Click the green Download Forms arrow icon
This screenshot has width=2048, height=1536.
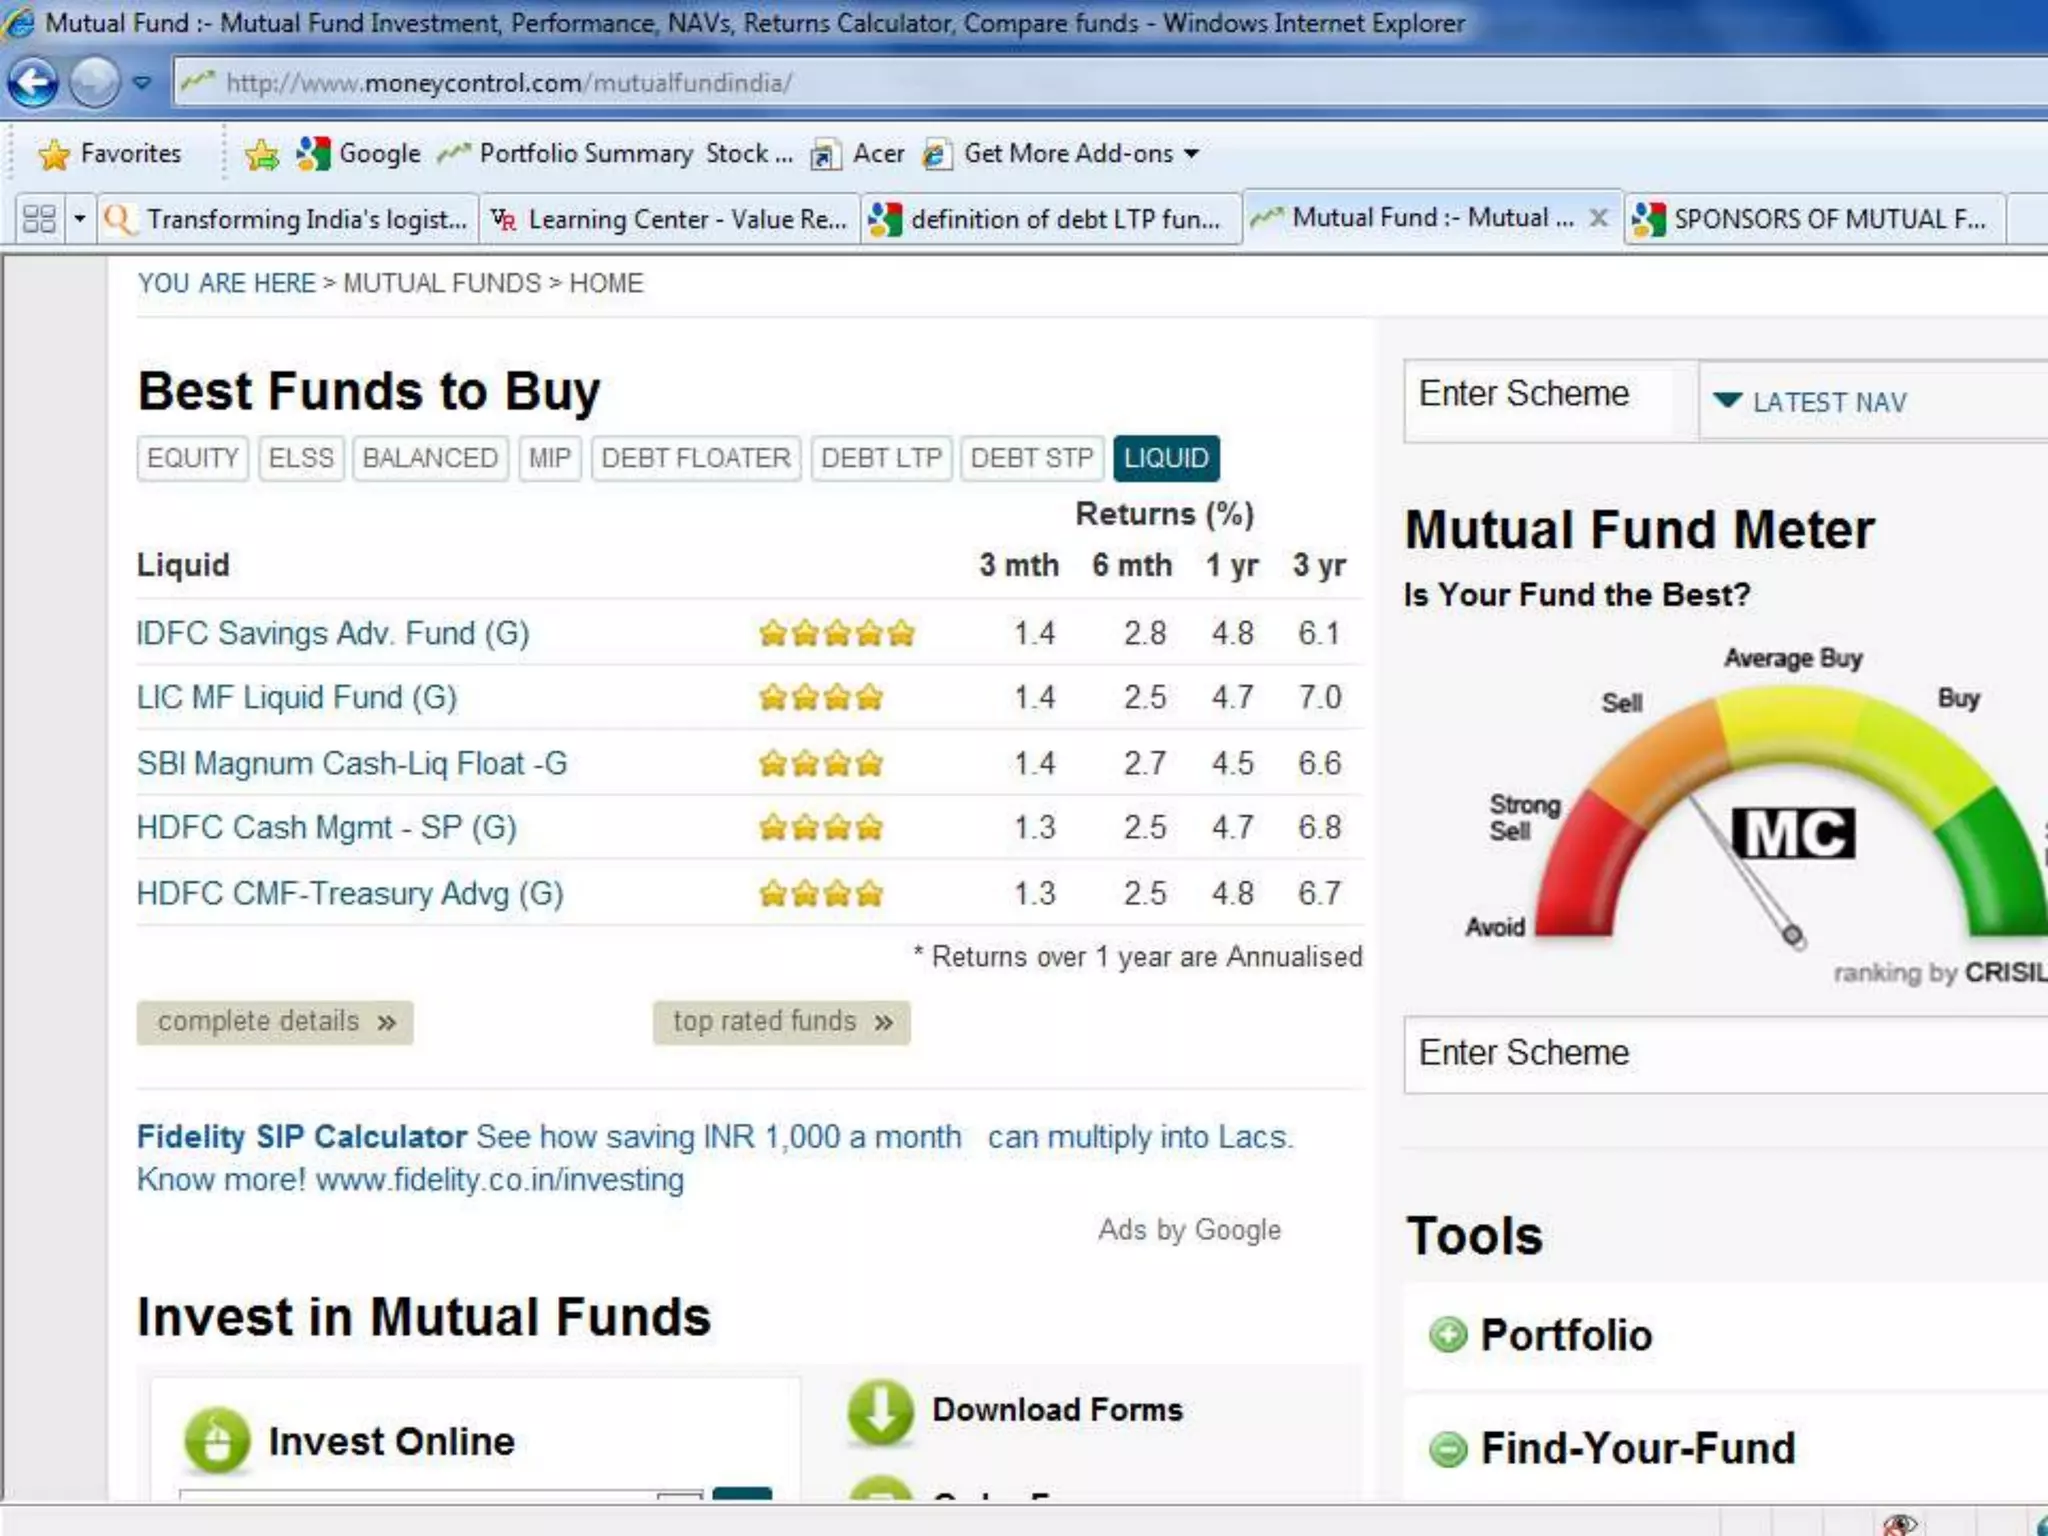click(x=880, y=1411)
